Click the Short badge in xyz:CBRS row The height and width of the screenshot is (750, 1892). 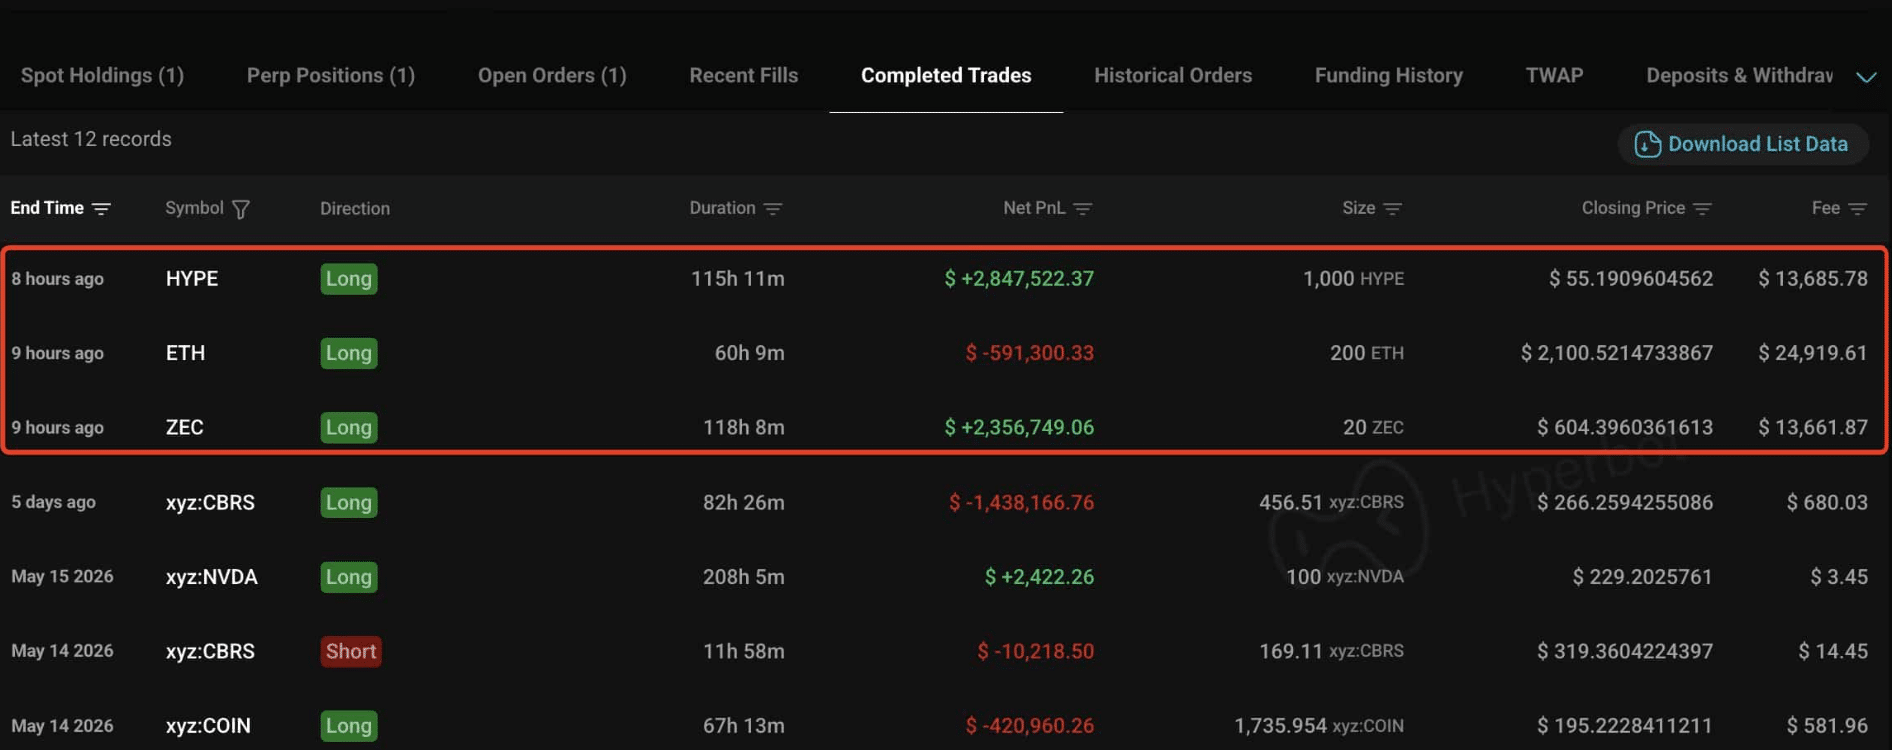pyautogui.click(x=351, y=651)
